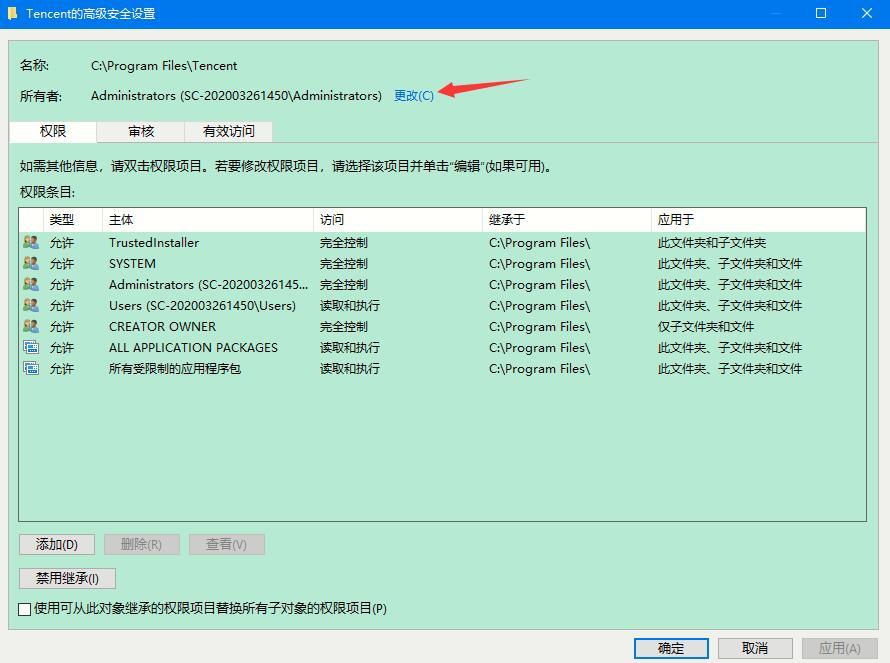890x663 pixels.
Task: Click the flag icon in the title bar
Action: click(x=13, y=13)
